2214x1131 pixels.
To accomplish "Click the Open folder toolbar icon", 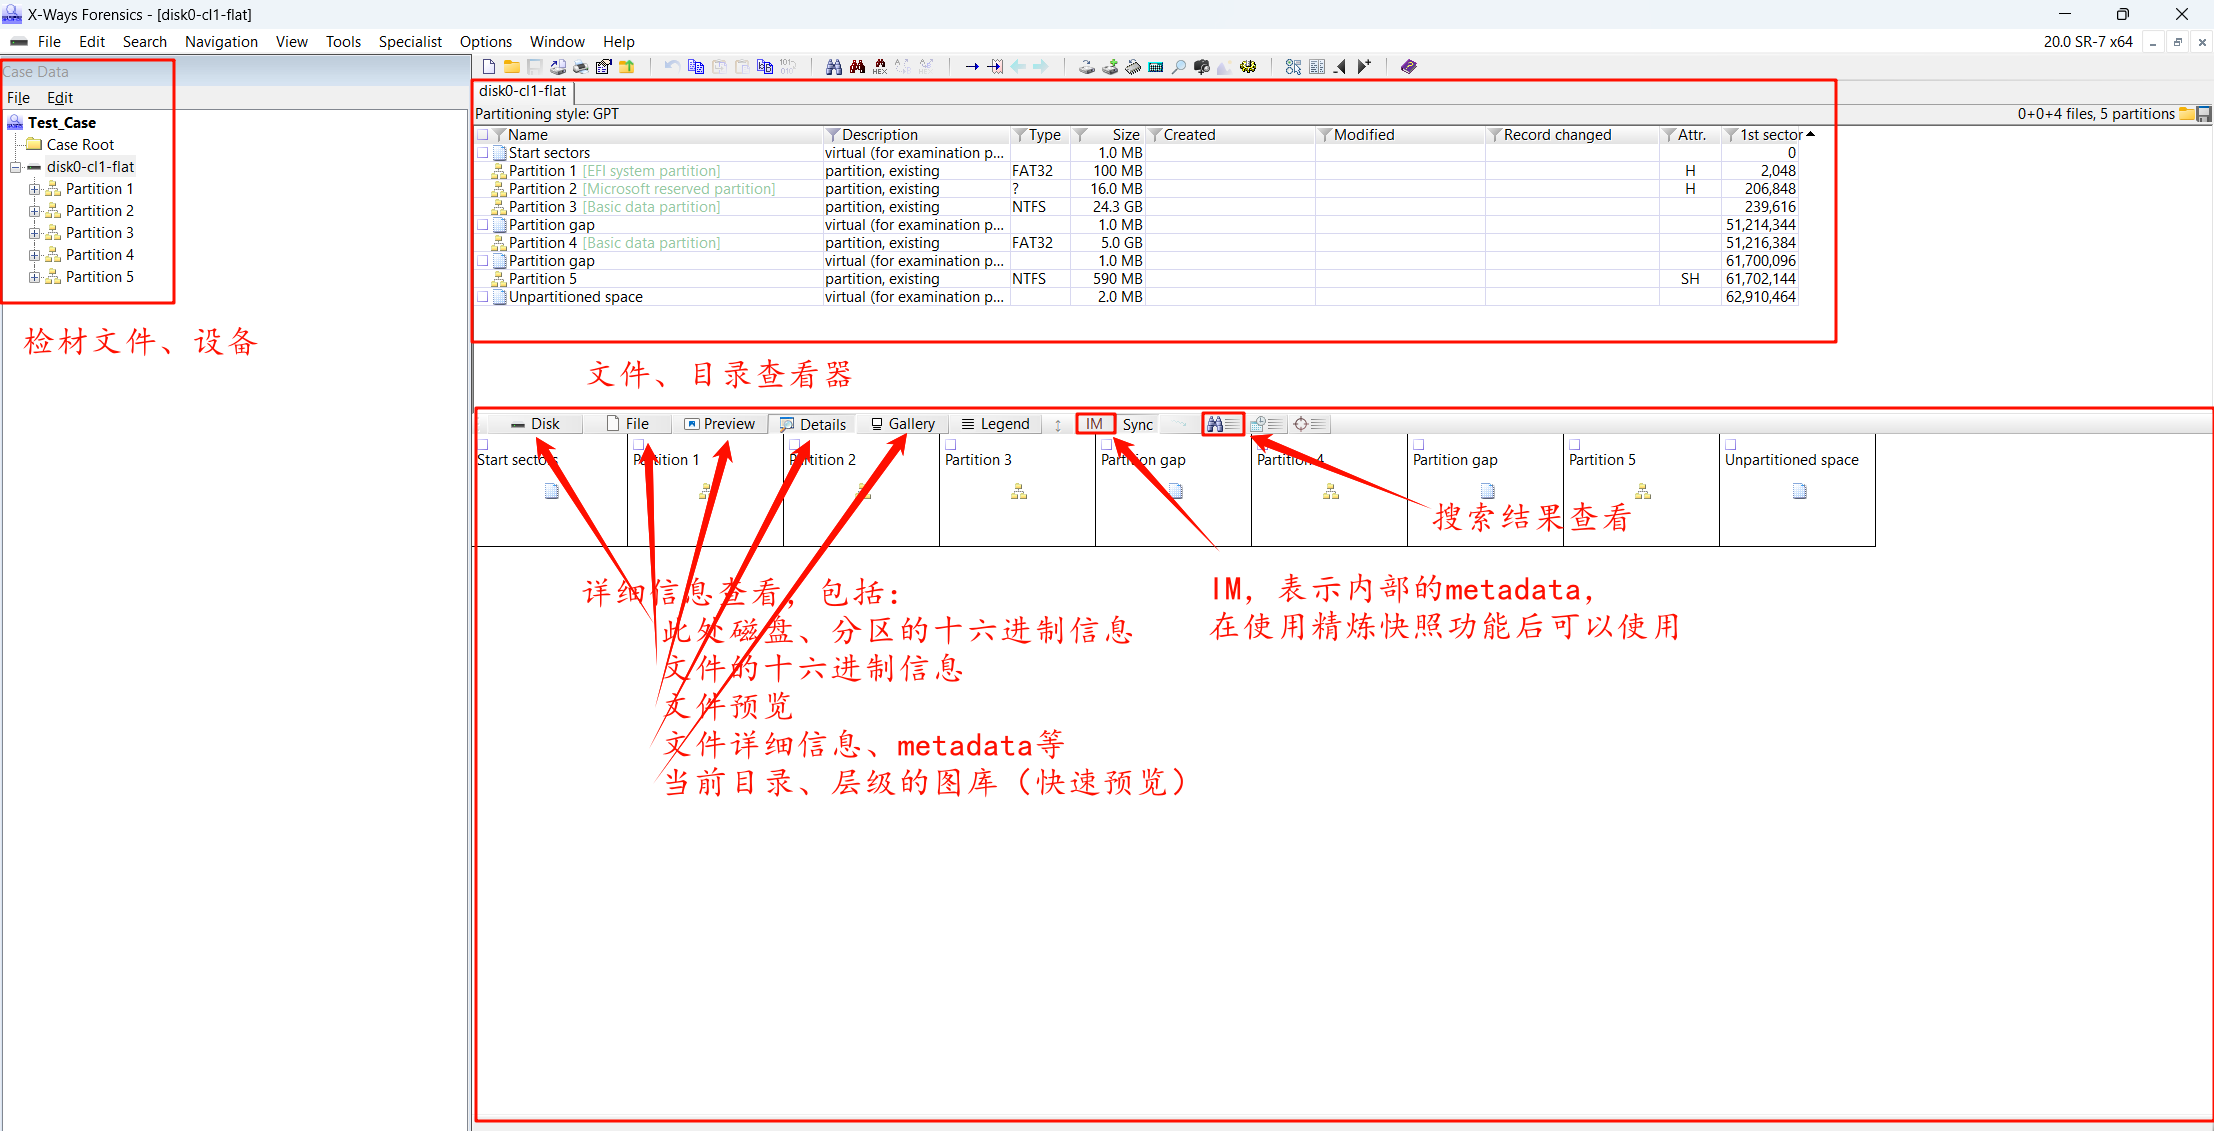I will [512, 67].
